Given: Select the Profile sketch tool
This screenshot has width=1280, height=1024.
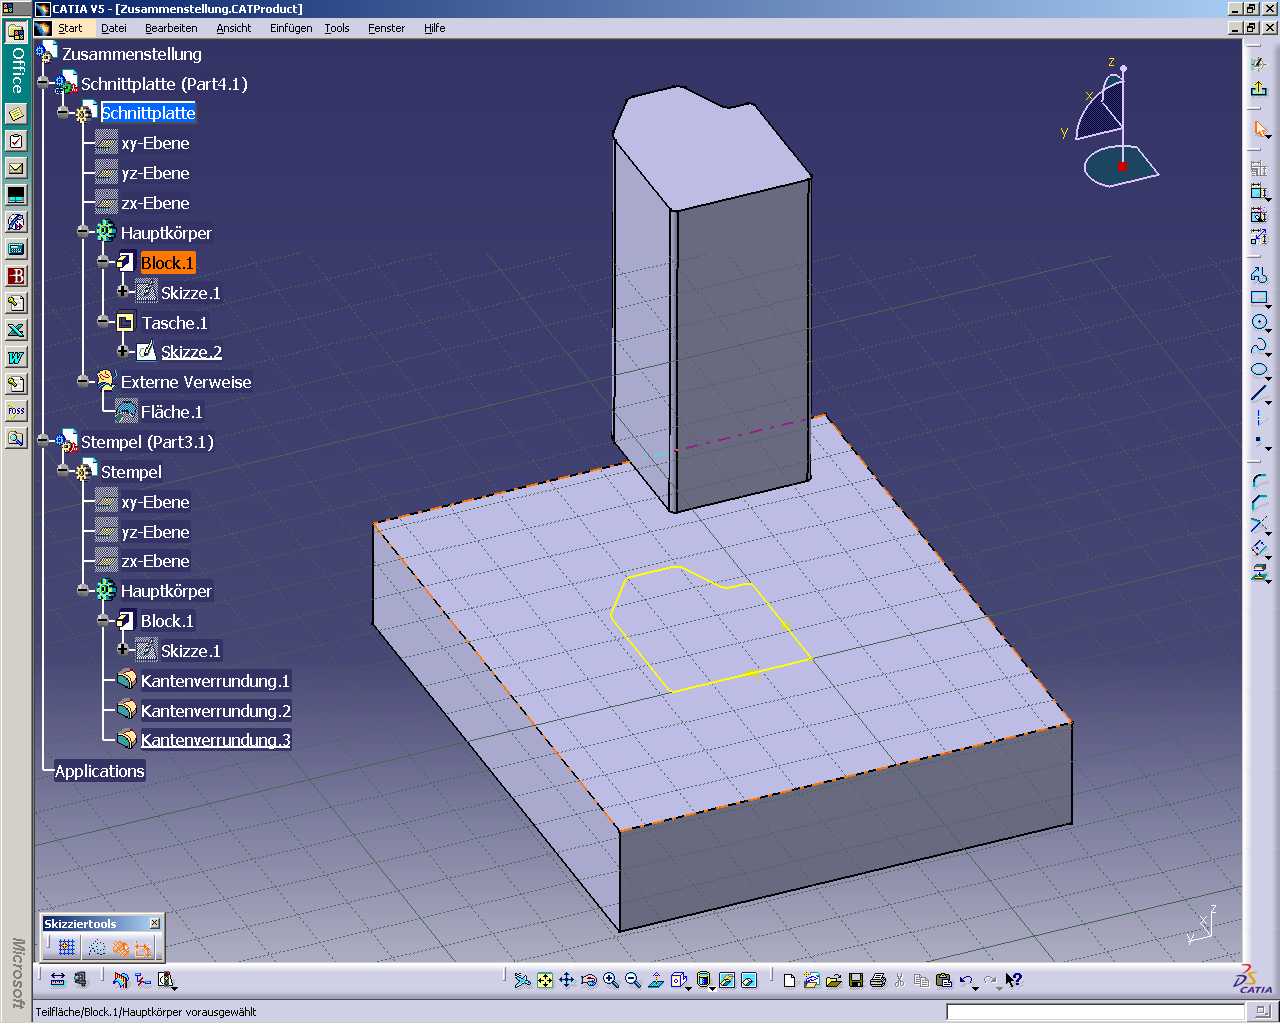Looking at the screenshot, I should point(1259,273).
